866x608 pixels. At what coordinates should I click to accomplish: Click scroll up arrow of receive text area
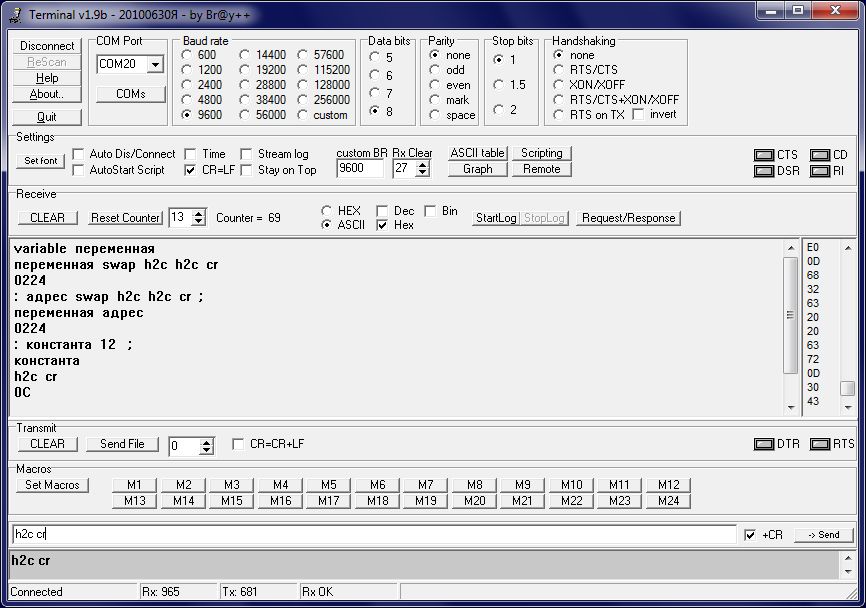tap(791, 248)
